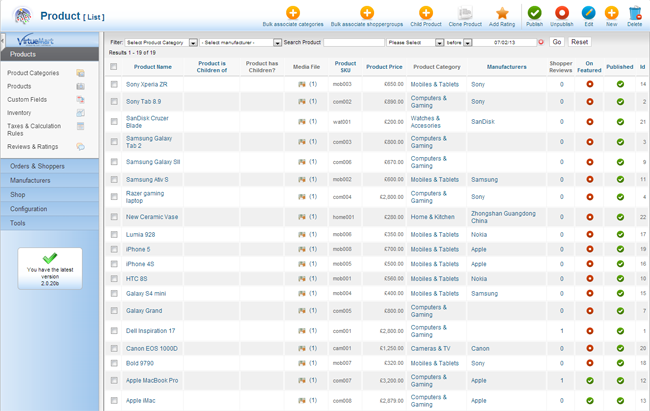Click the Delete trash icon

point(635,14)
